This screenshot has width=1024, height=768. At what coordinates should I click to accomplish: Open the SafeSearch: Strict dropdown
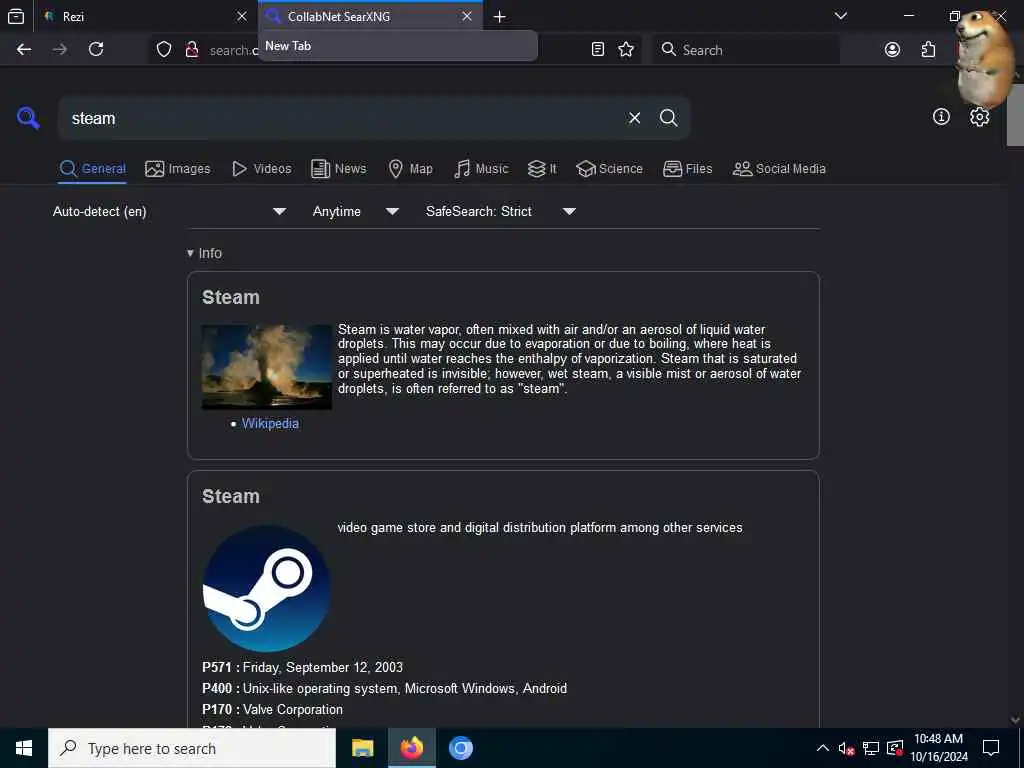pos(500,212)
